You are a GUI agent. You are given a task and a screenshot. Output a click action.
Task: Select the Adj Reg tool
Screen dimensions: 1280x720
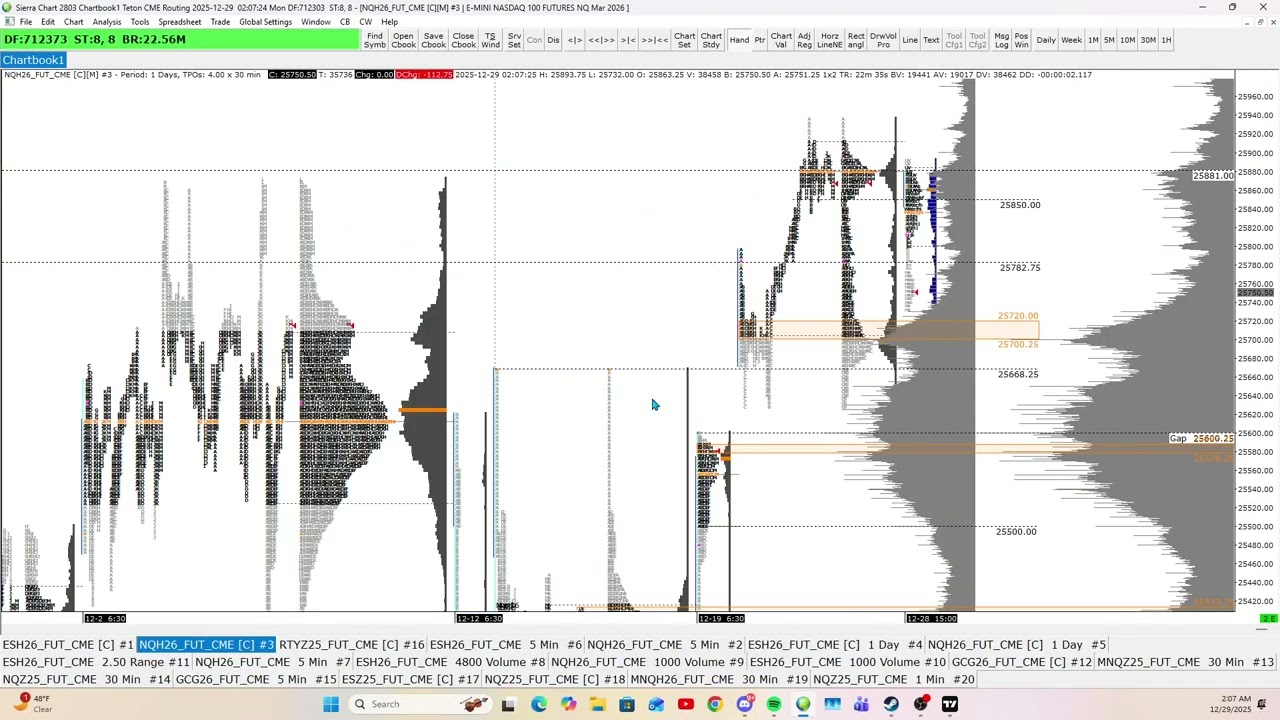pyautogui.click(x=804, y=40)
